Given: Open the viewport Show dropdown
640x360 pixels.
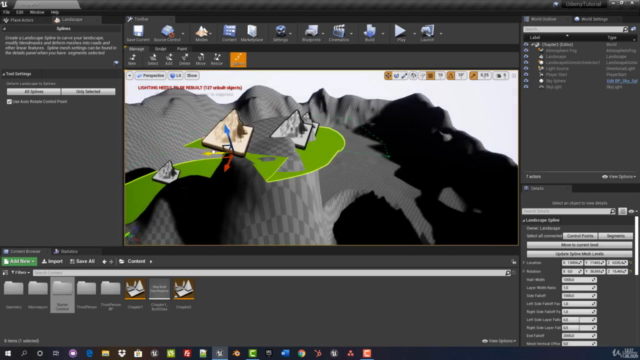Looking at the screenshot, I should pyautogui.click(x=192, y=76).
